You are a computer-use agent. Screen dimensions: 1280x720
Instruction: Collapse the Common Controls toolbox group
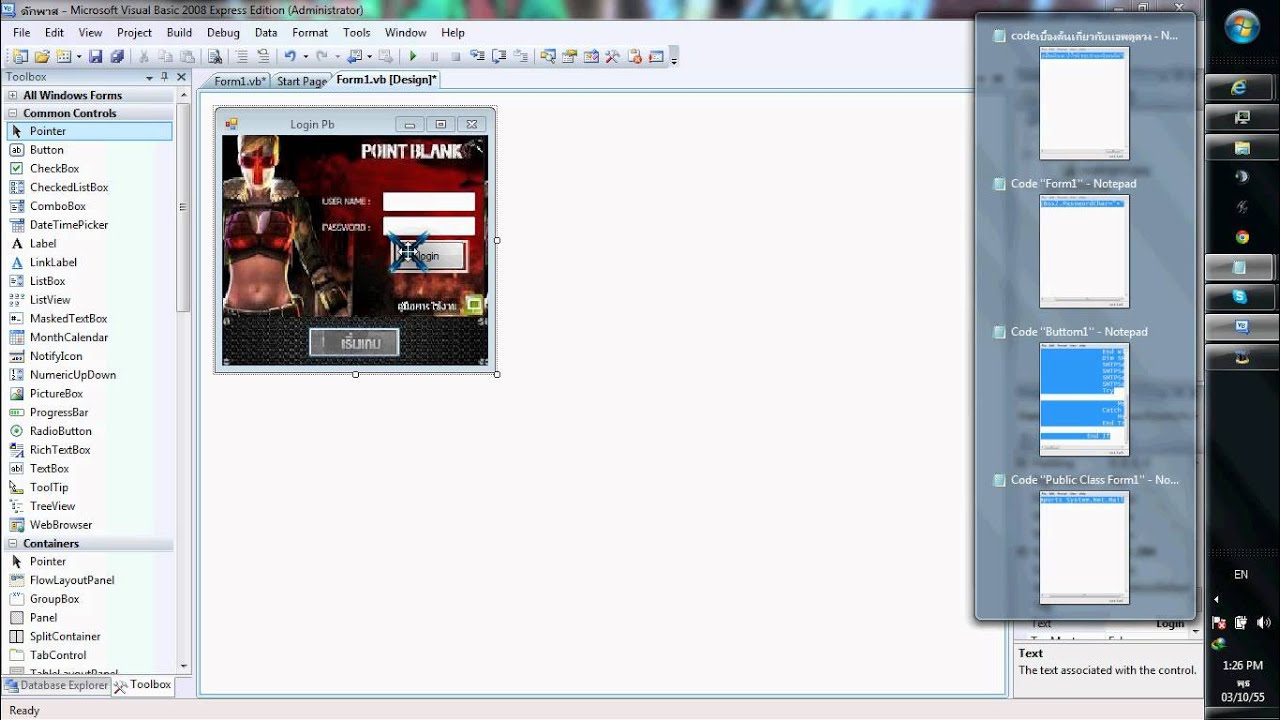click(x=13, y=114)
